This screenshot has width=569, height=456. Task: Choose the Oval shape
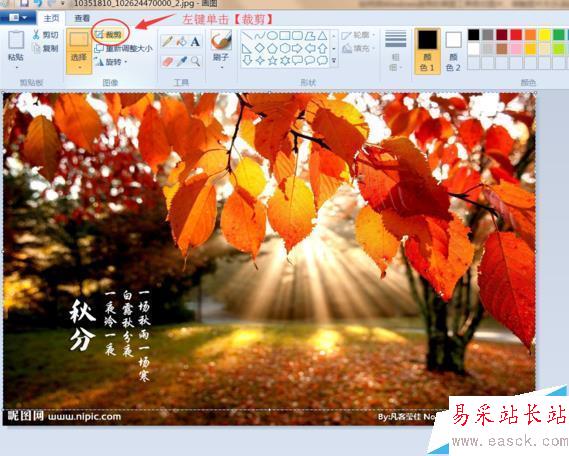point(272,36)
